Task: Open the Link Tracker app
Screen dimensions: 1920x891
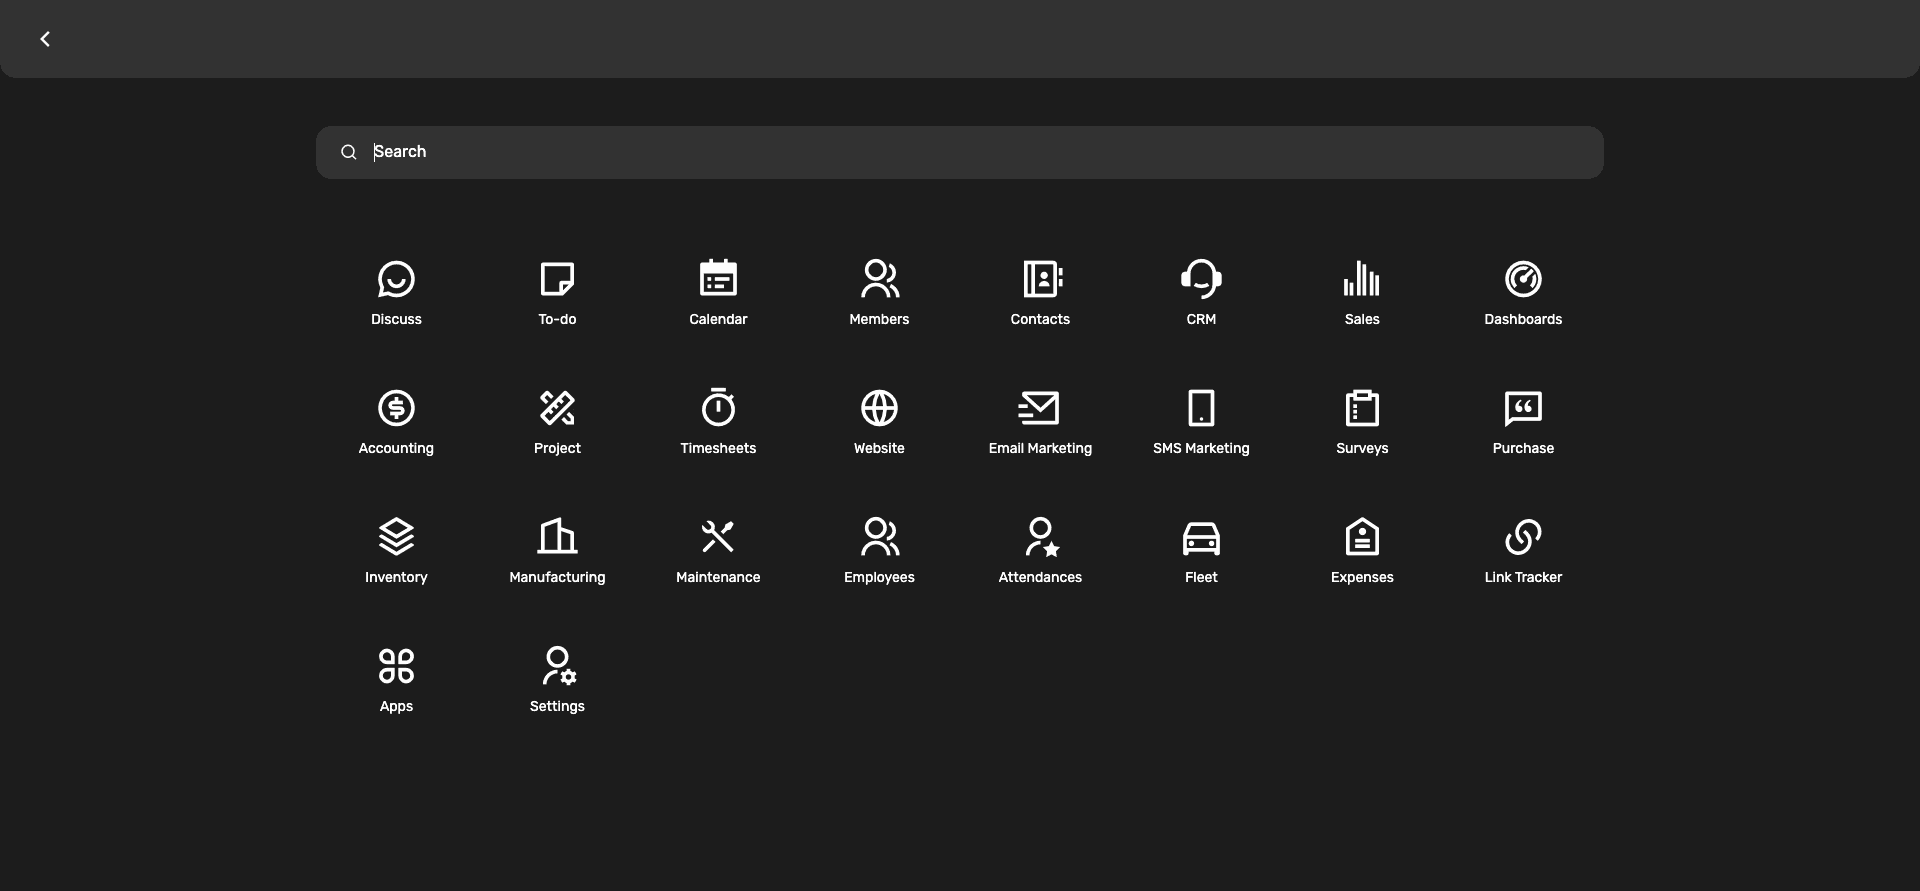Action: (x=1523, y=551)
